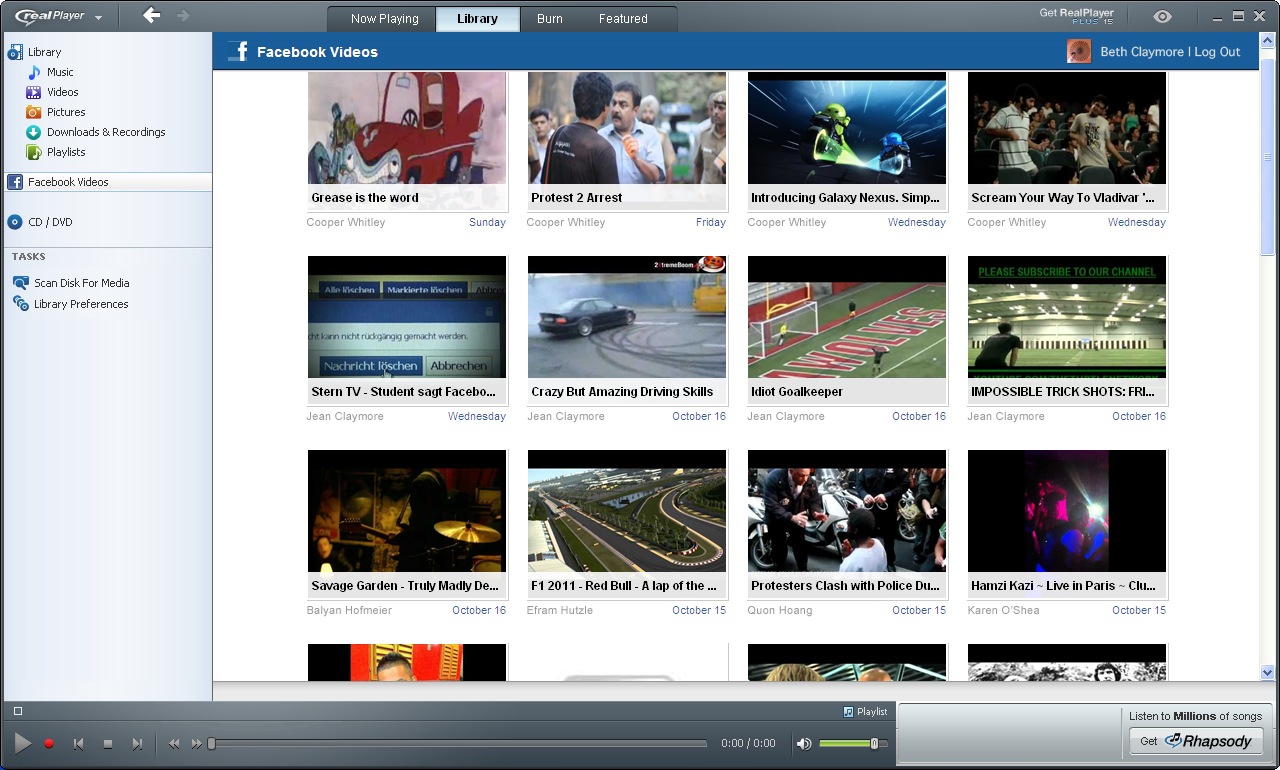The height and width of the screenshot is (770, 1280).
Task: Go to the previous track
Action: click(x=79, y=744)
